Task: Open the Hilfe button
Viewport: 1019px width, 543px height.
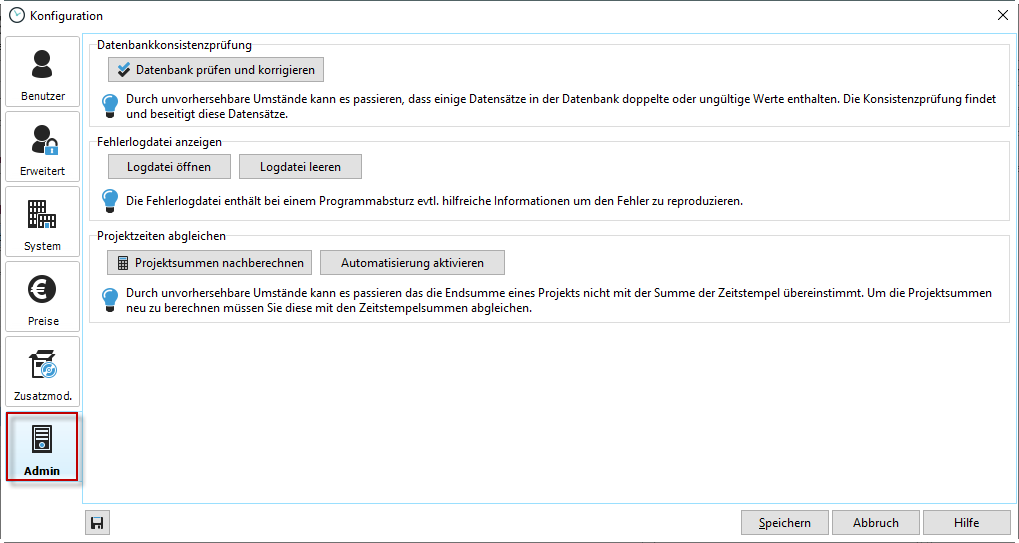Action: (966, 523)
